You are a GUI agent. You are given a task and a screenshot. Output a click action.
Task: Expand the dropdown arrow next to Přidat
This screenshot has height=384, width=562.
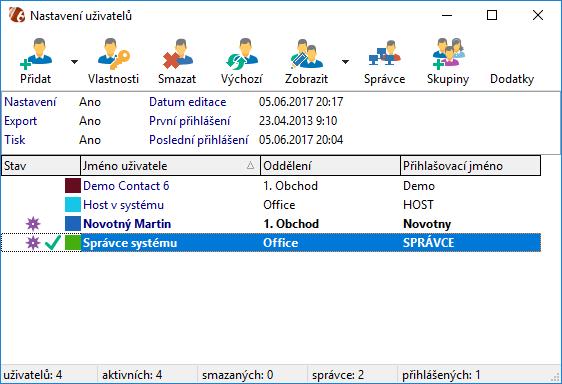[74, 62]
